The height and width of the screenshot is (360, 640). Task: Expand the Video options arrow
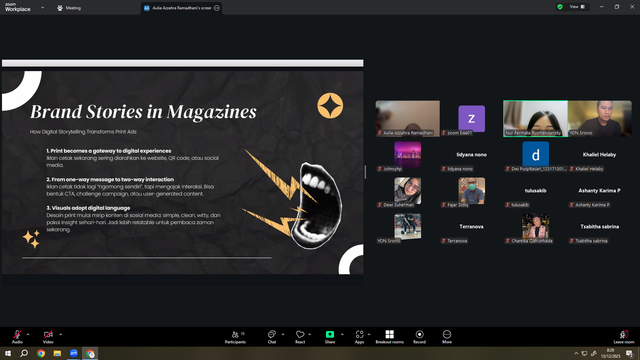click(x=60, y=334)
